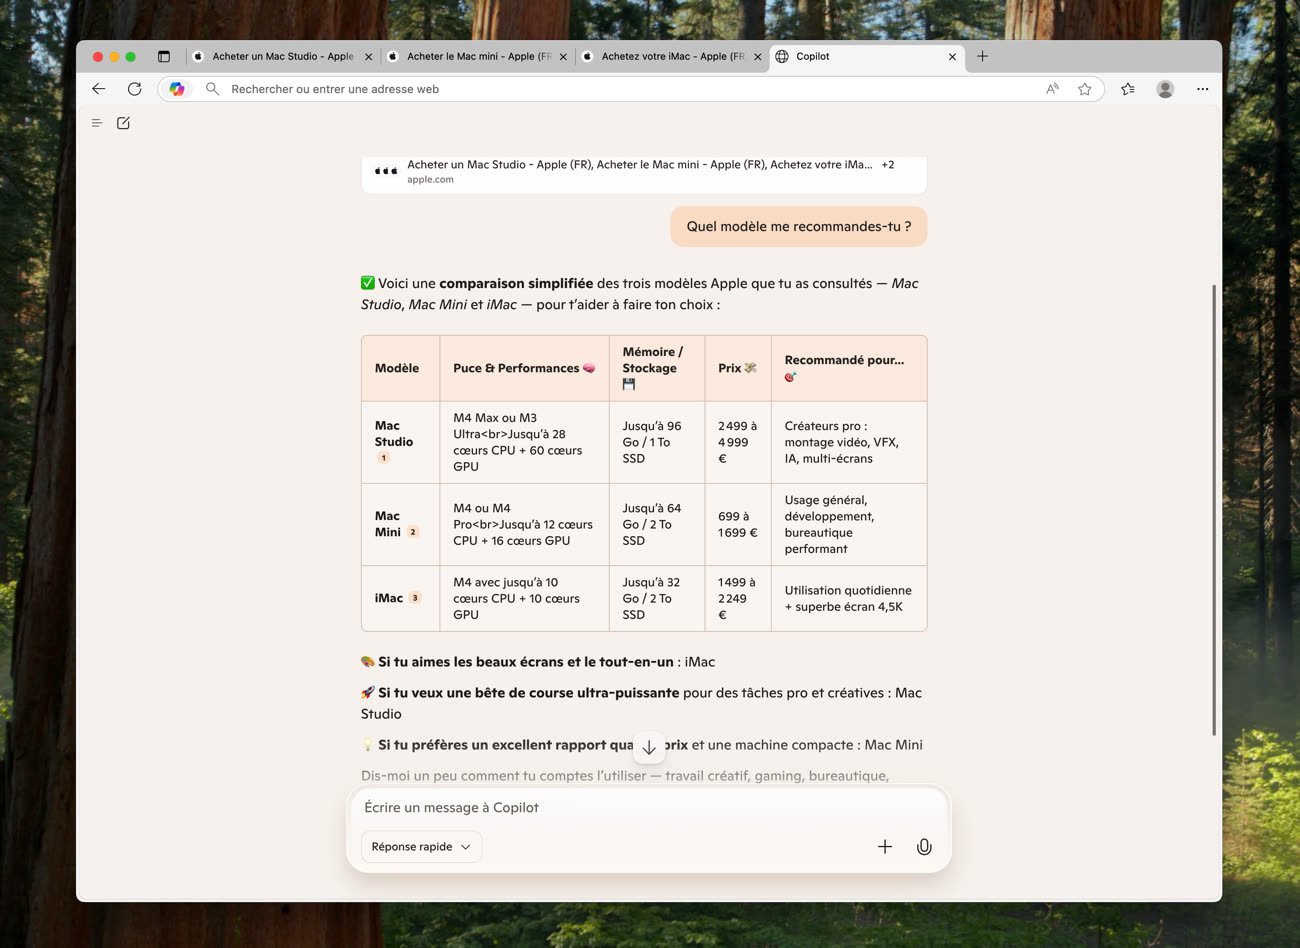The width and height of the screenshot is (1300, 948).
Task: Open a new tab with plus button
Action: 982,57
